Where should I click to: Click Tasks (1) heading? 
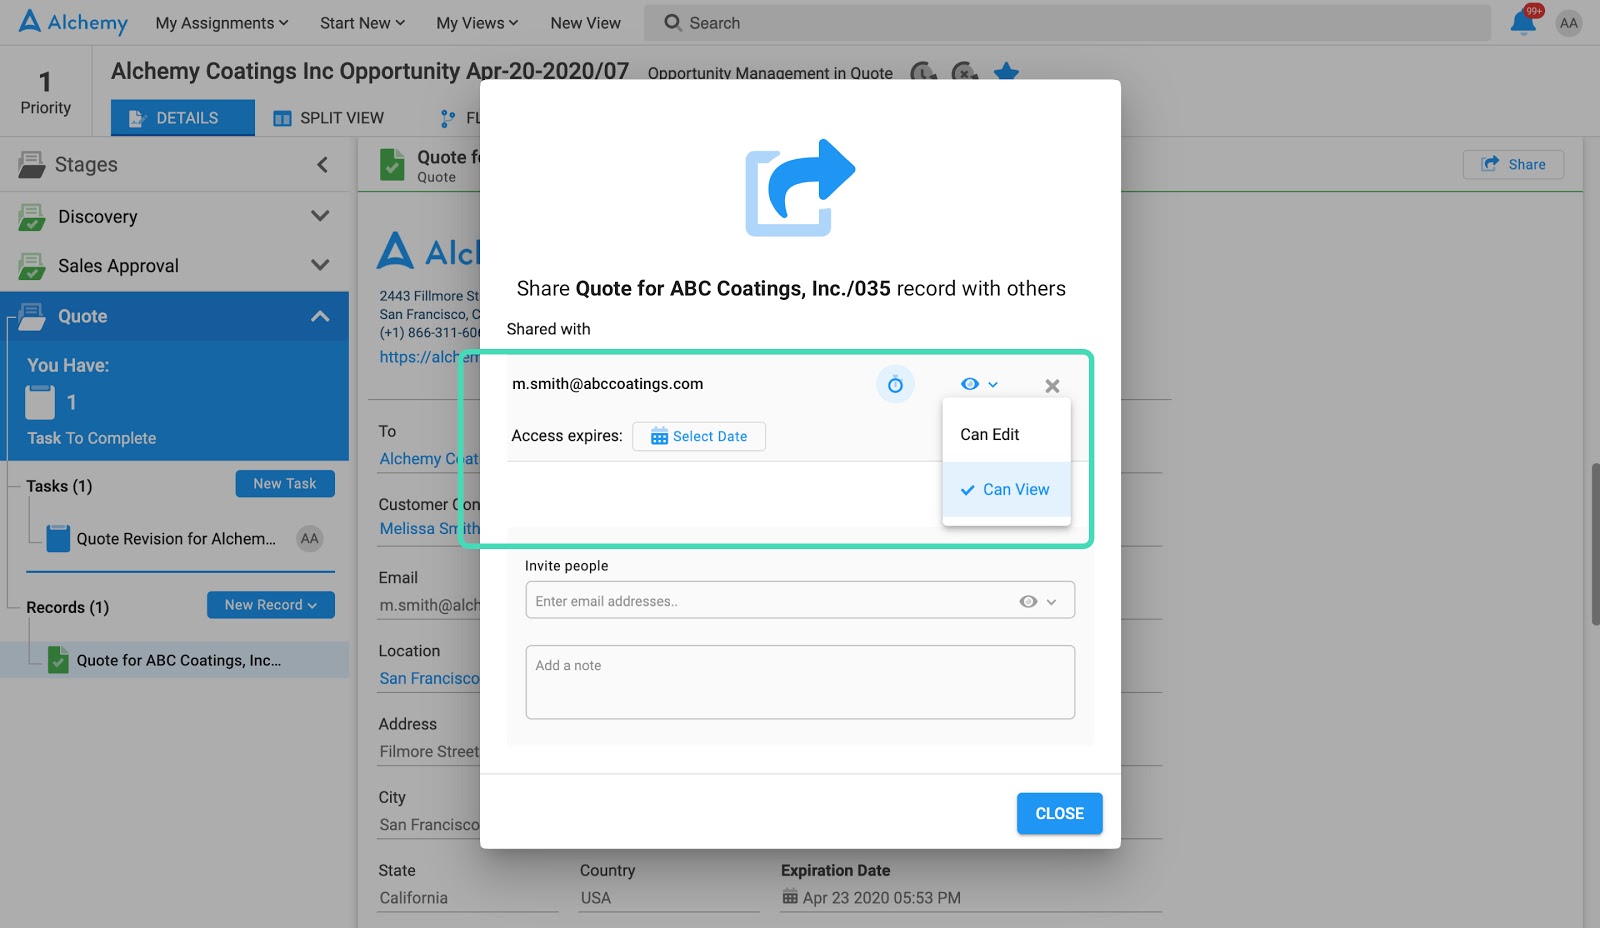[59, 486]
